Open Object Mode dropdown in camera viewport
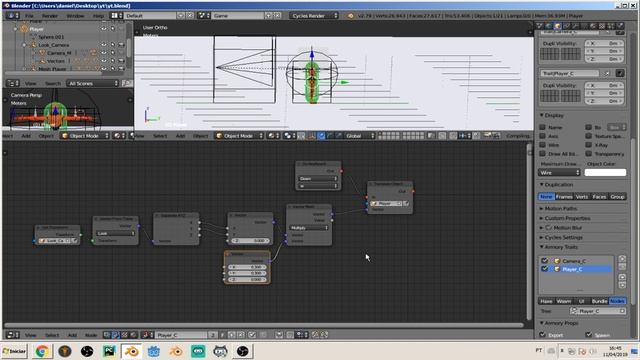The height and width of the screenshot is (360, 640). coord(84,136)
